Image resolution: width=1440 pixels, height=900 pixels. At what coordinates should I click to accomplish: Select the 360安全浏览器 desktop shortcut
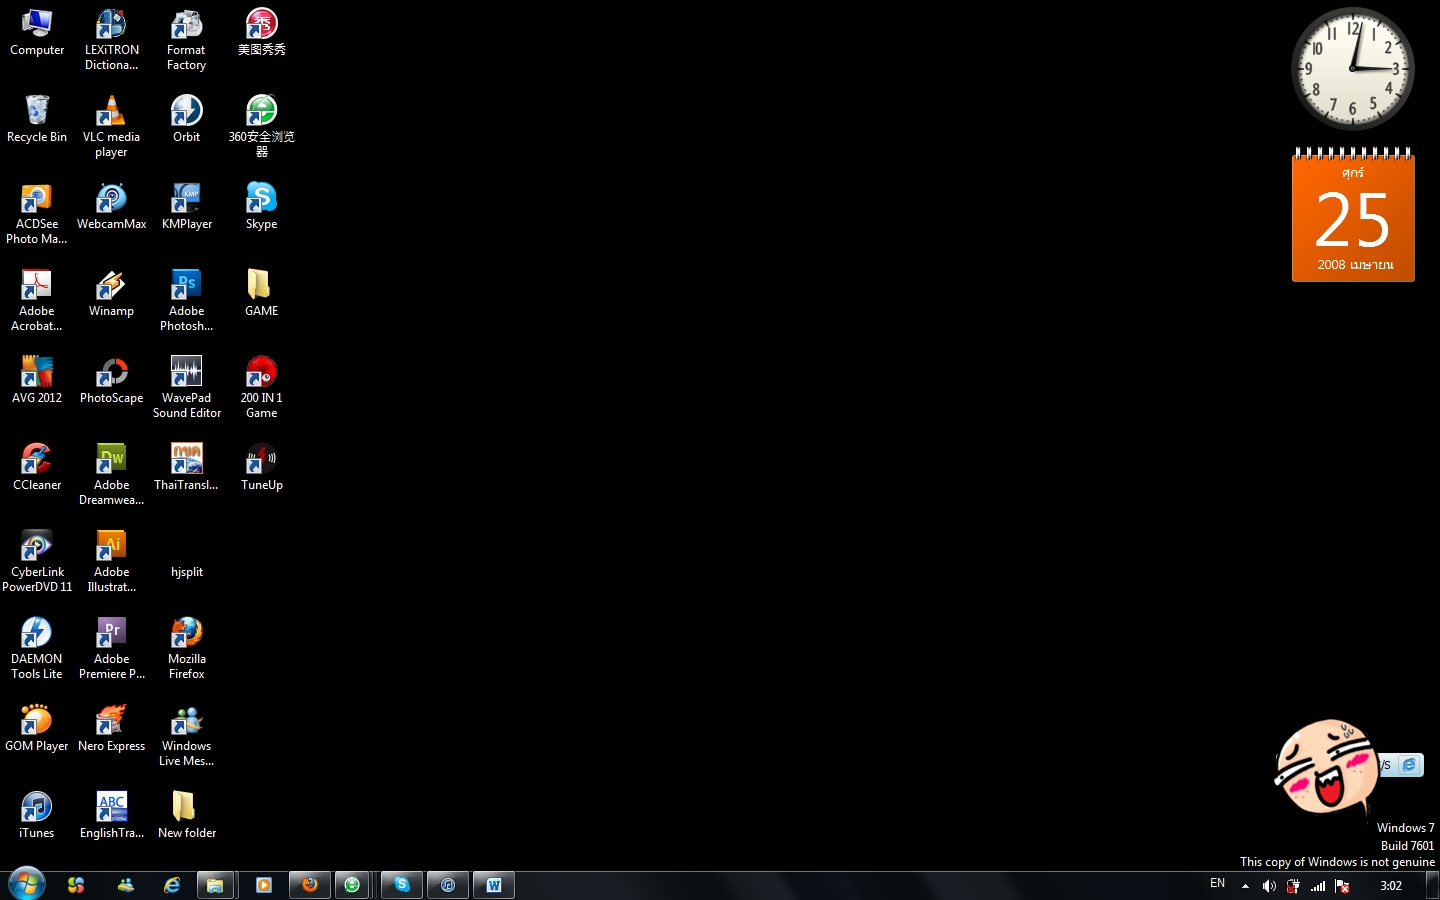pyautogui.click(x=261, y=127)
